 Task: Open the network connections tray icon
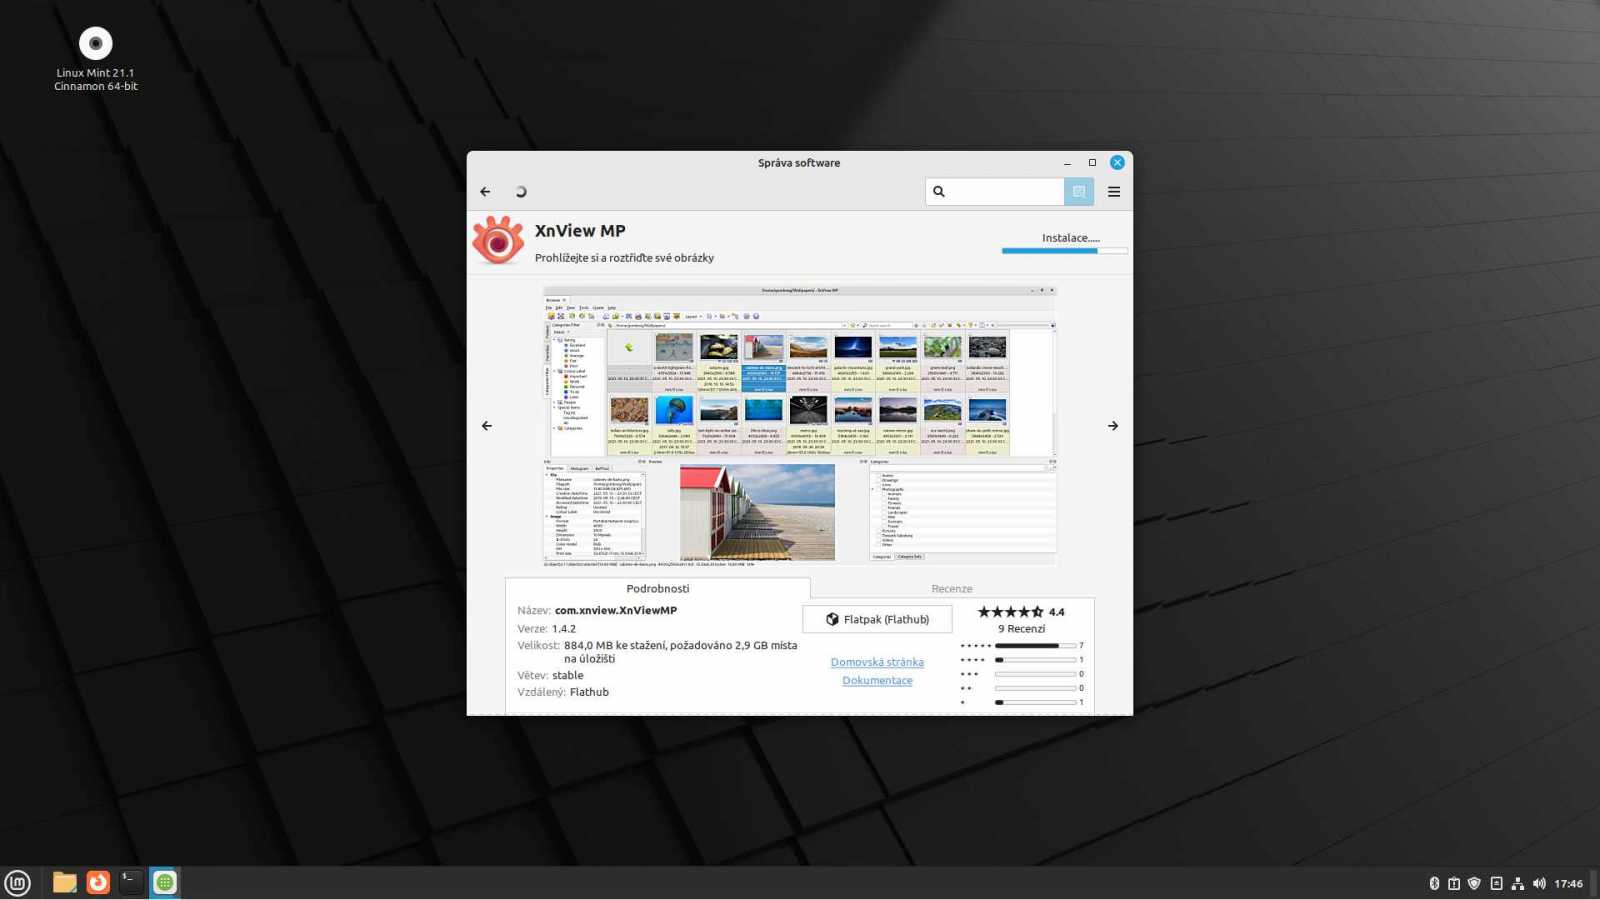click(1518, 884)
